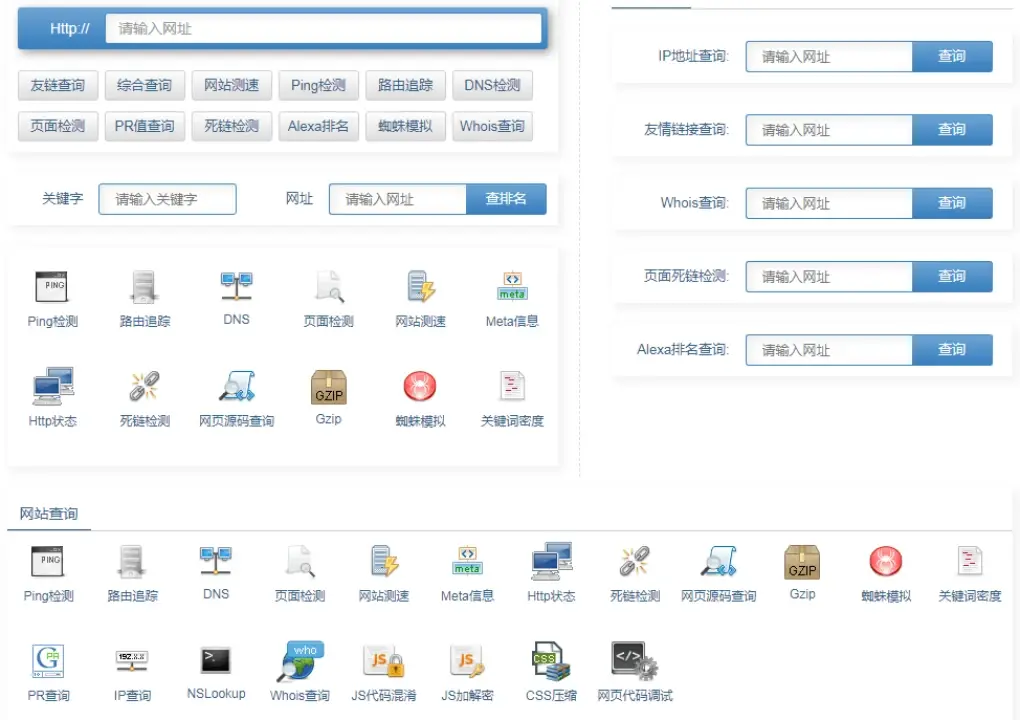Click 死链检测 broken-link icon in the upper grid

coord(144,386)
